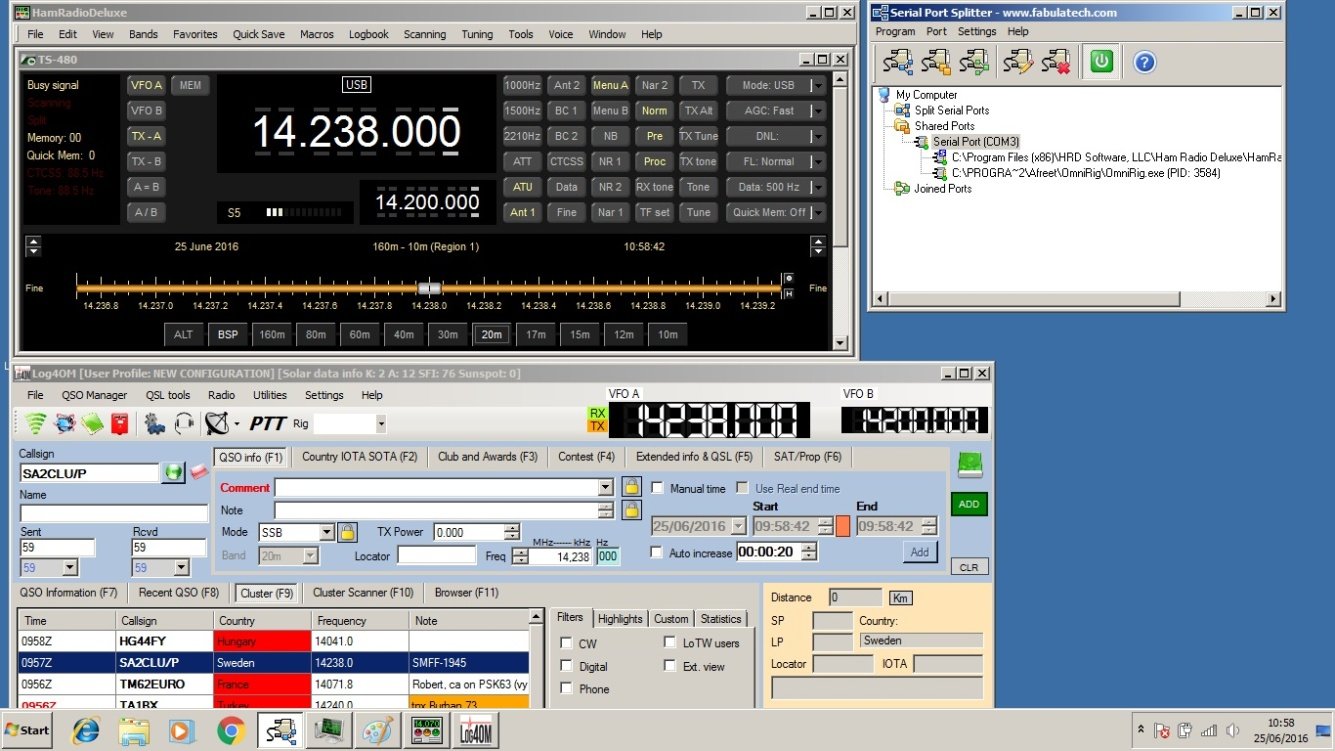
Task: Check the Phone filter checkbox
Action: pos(567,689)
